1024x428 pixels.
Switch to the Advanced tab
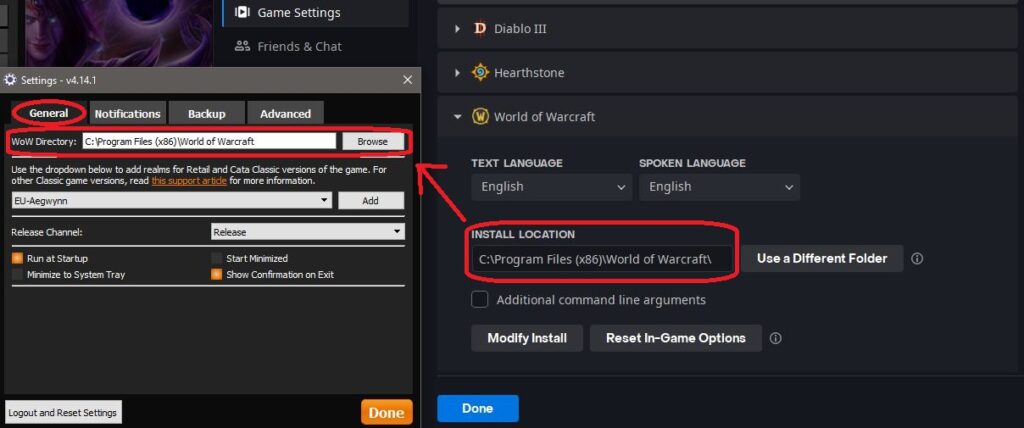[285, 113]
